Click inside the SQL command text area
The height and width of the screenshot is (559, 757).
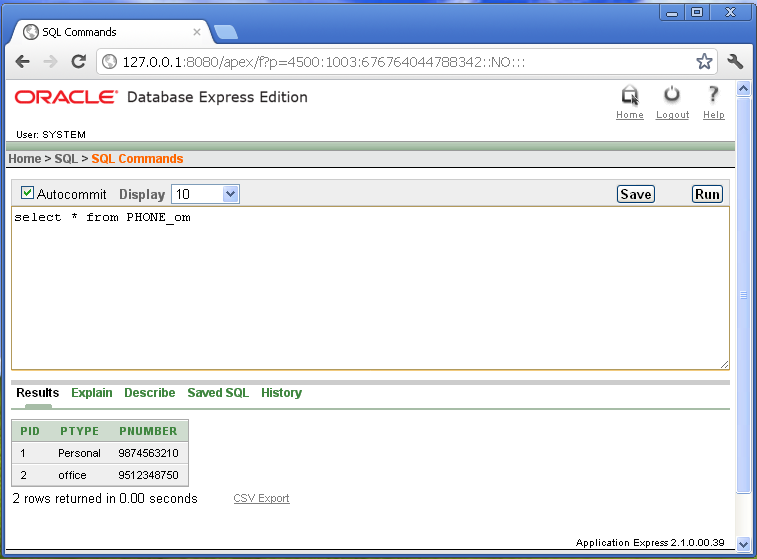pos(370,288)
